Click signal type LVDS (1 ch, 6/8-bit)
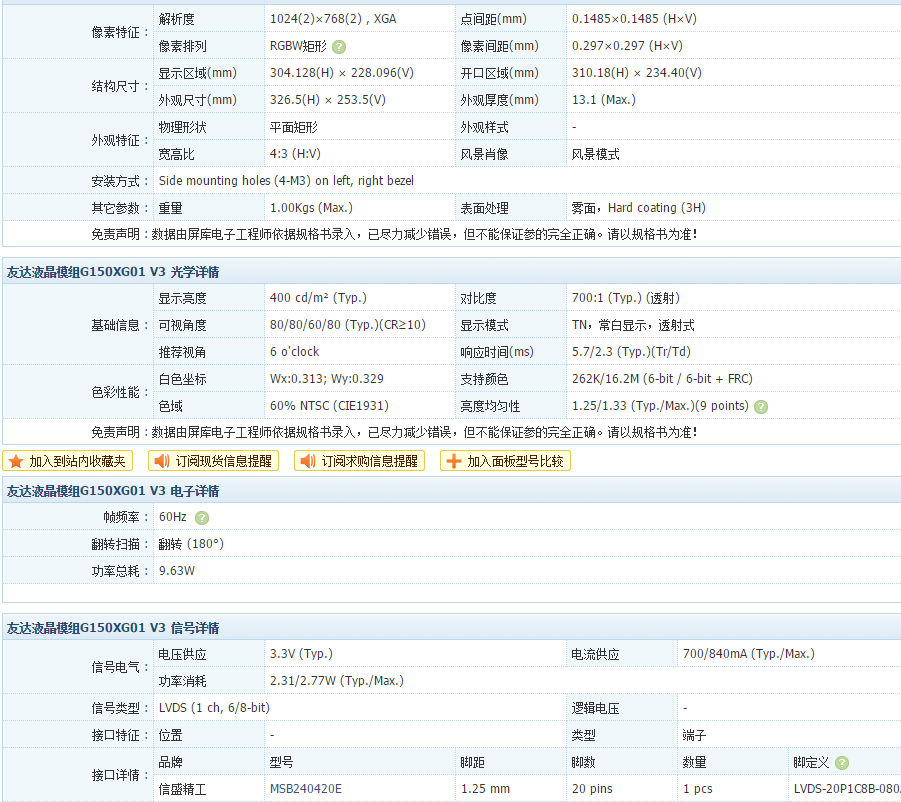The width and height of the screenshot is (901, 802). pos(214,708)
